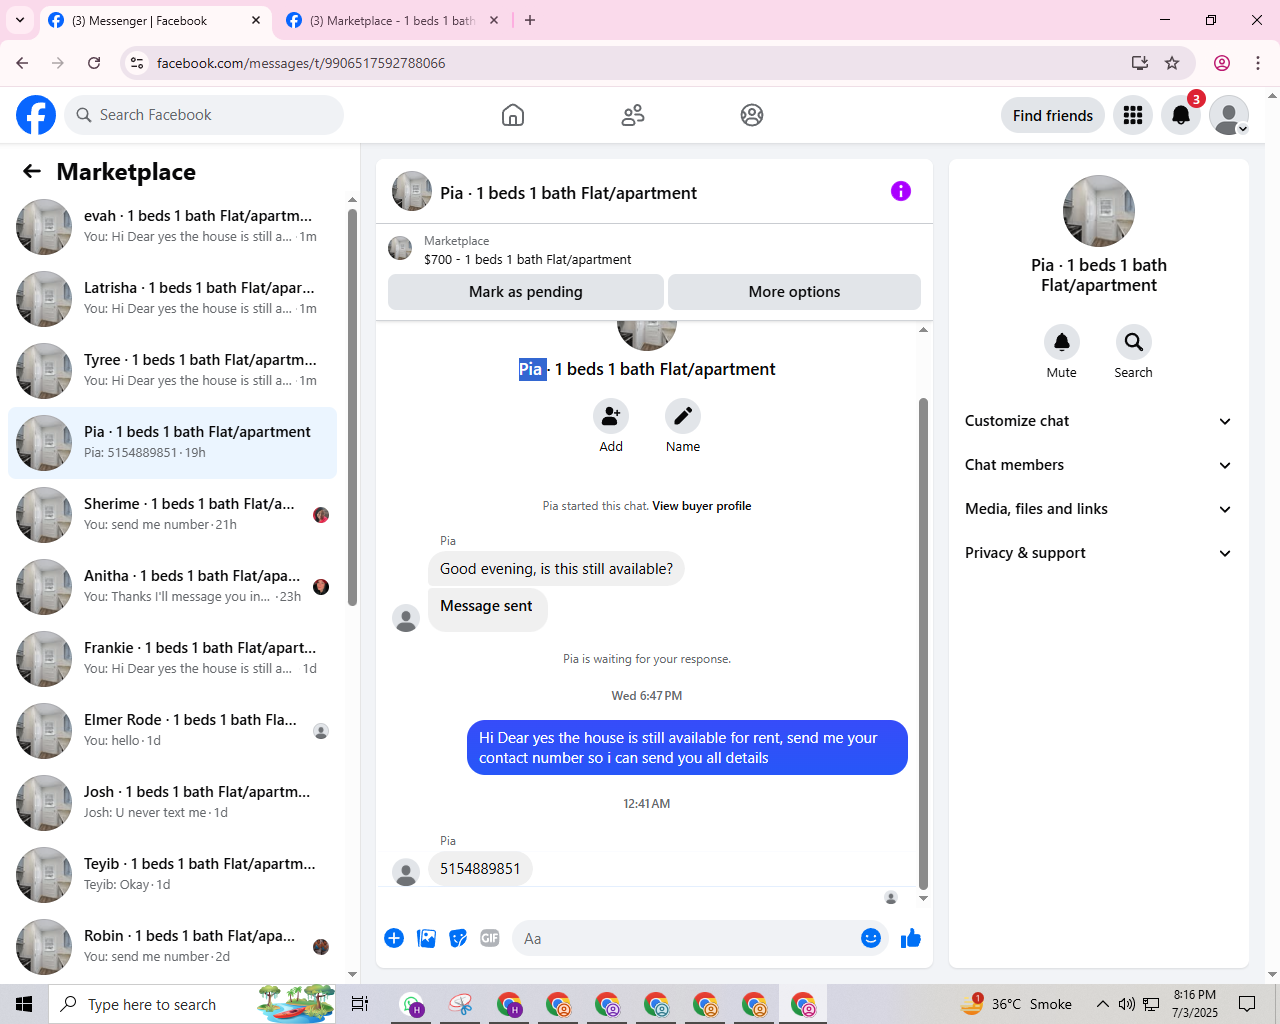The width and height of the screenshot is (1280, 1024).
Task: Open Teyib conversation in list
Action: pos(172,875)
